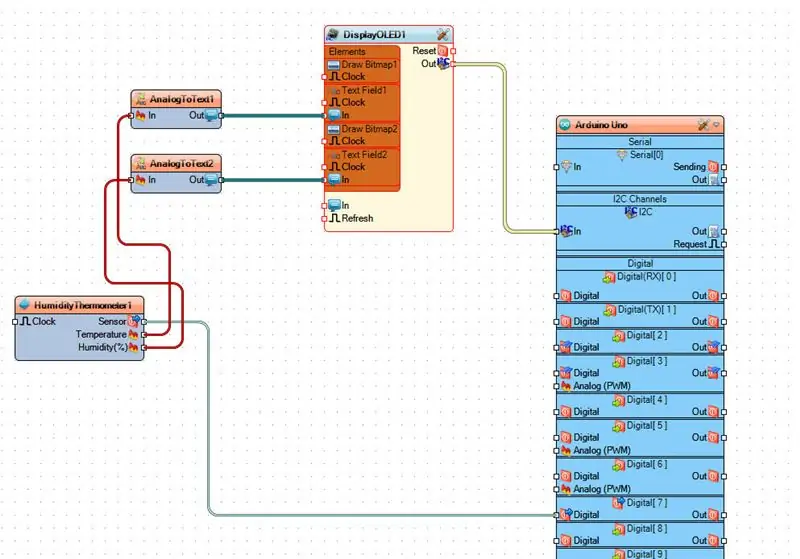The width and height of the screenshot is (800, 559).
Task: Click AnalogToText1 In pin
Action: tap(131, 116)
